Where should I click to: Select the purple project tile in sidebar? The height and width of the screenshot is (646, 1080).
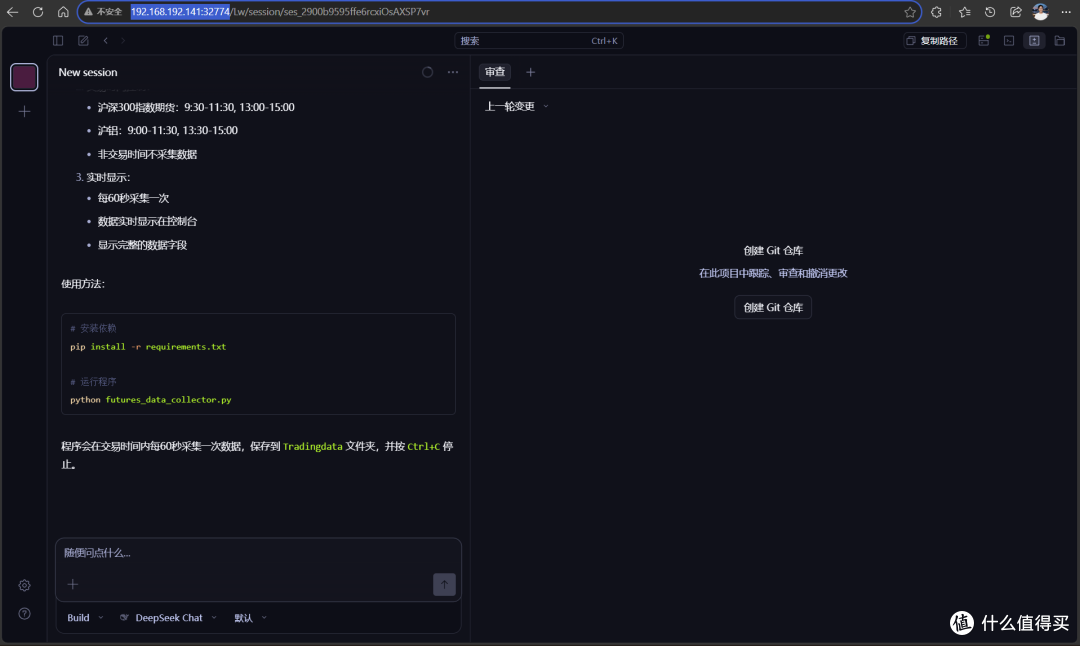coord(24,77)
